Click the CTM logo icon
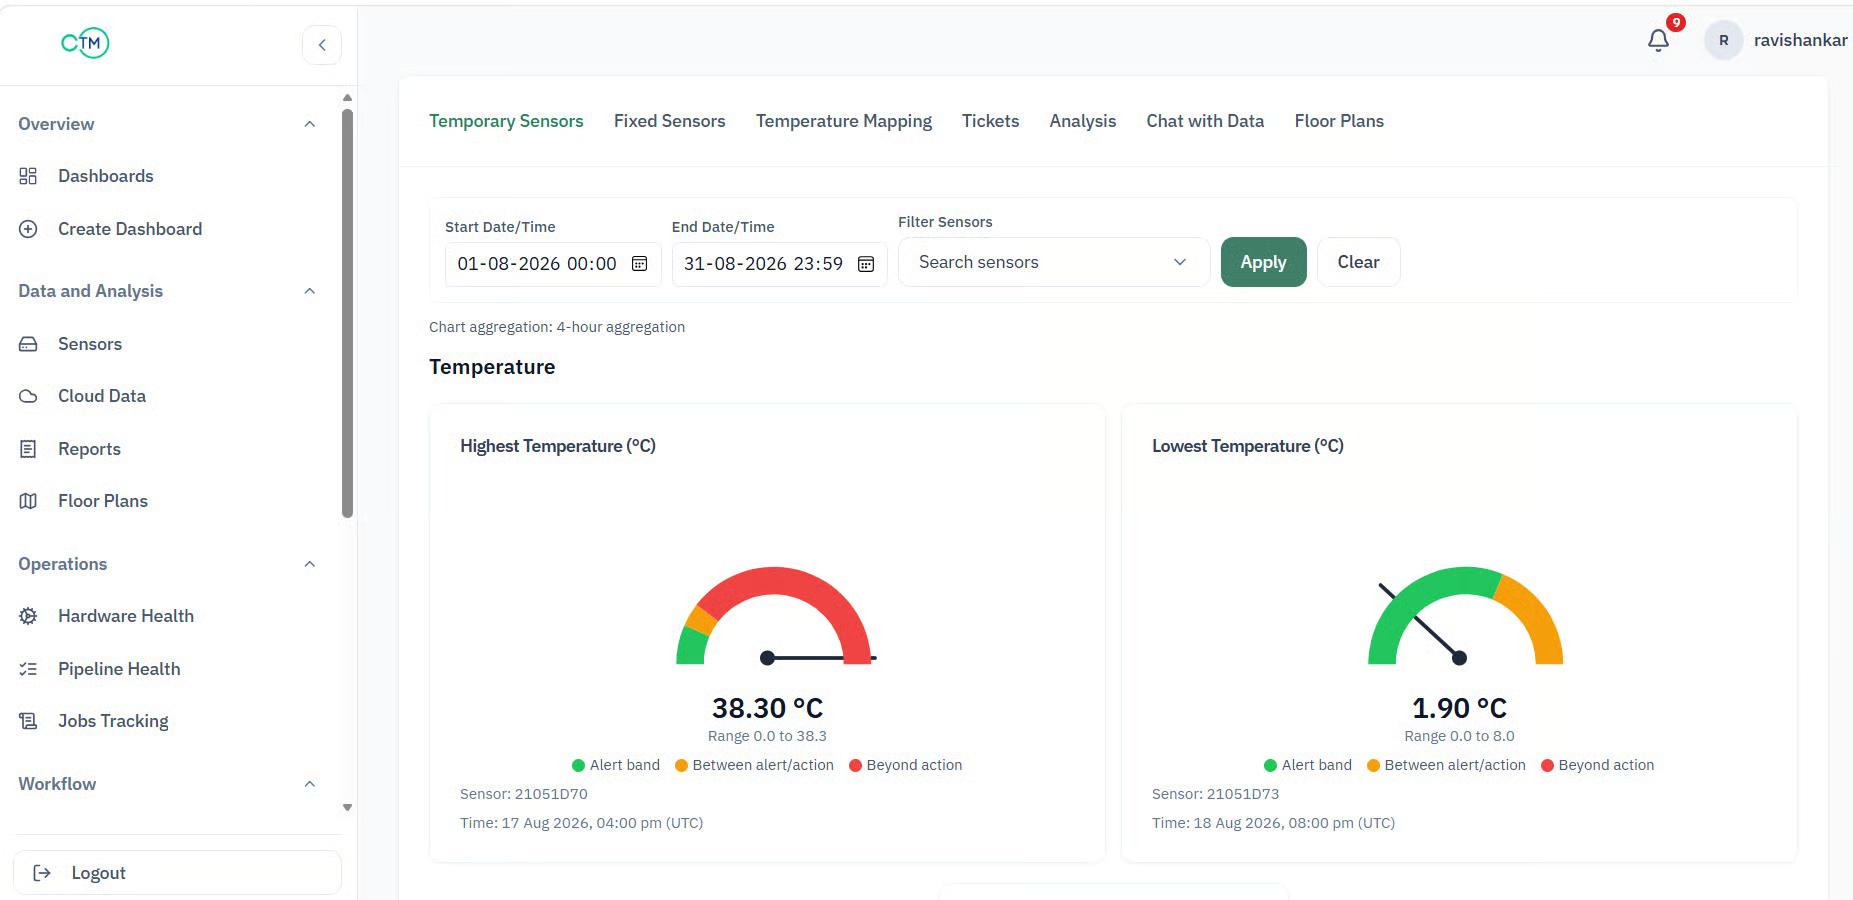 click(x=85, y=42)
